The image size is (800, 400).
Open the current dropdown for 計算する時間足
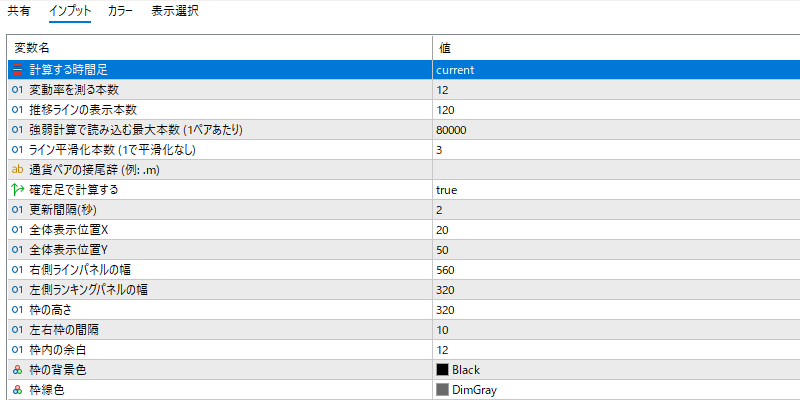tap(616, 70)
